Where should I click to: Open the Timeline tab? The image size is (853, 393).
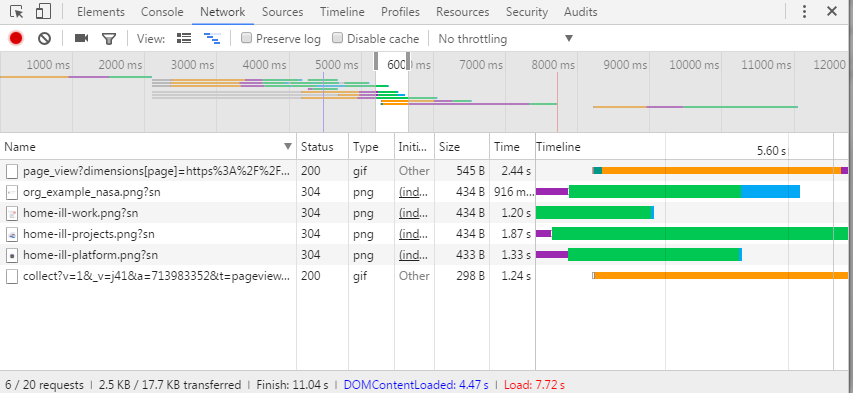coord(342,12)
